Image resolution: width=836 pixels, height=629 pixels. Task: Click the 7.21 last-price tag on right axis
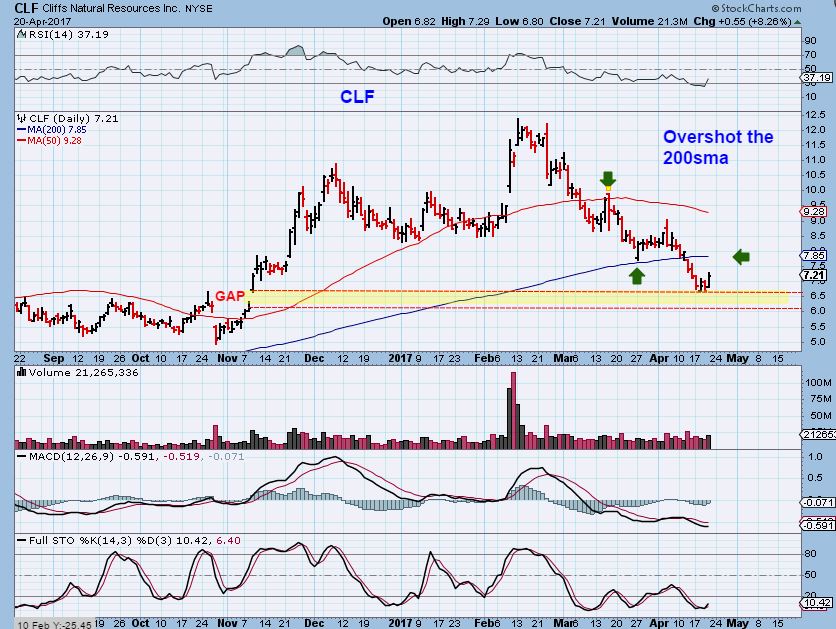click(814, 275)
